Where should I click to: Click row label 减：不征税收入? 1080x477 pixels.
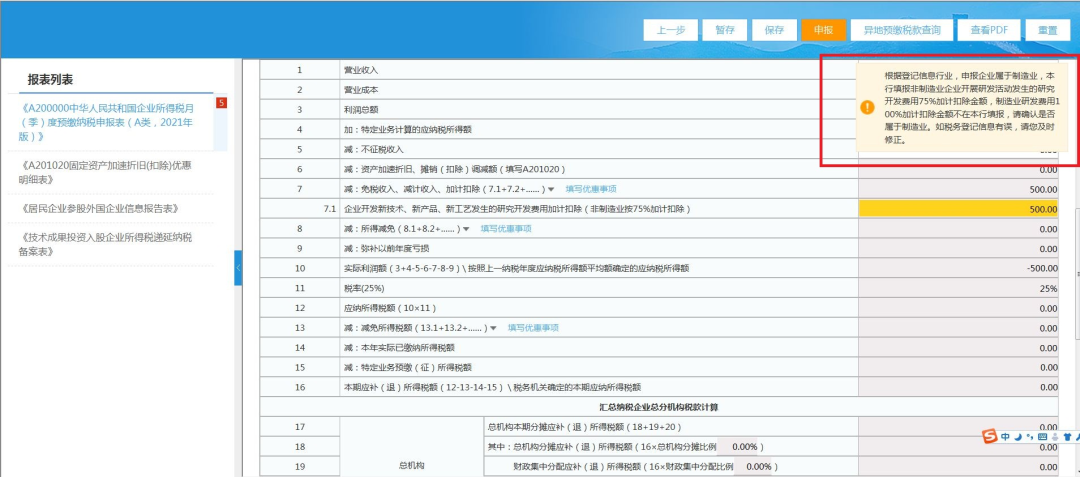click(373, 149)
